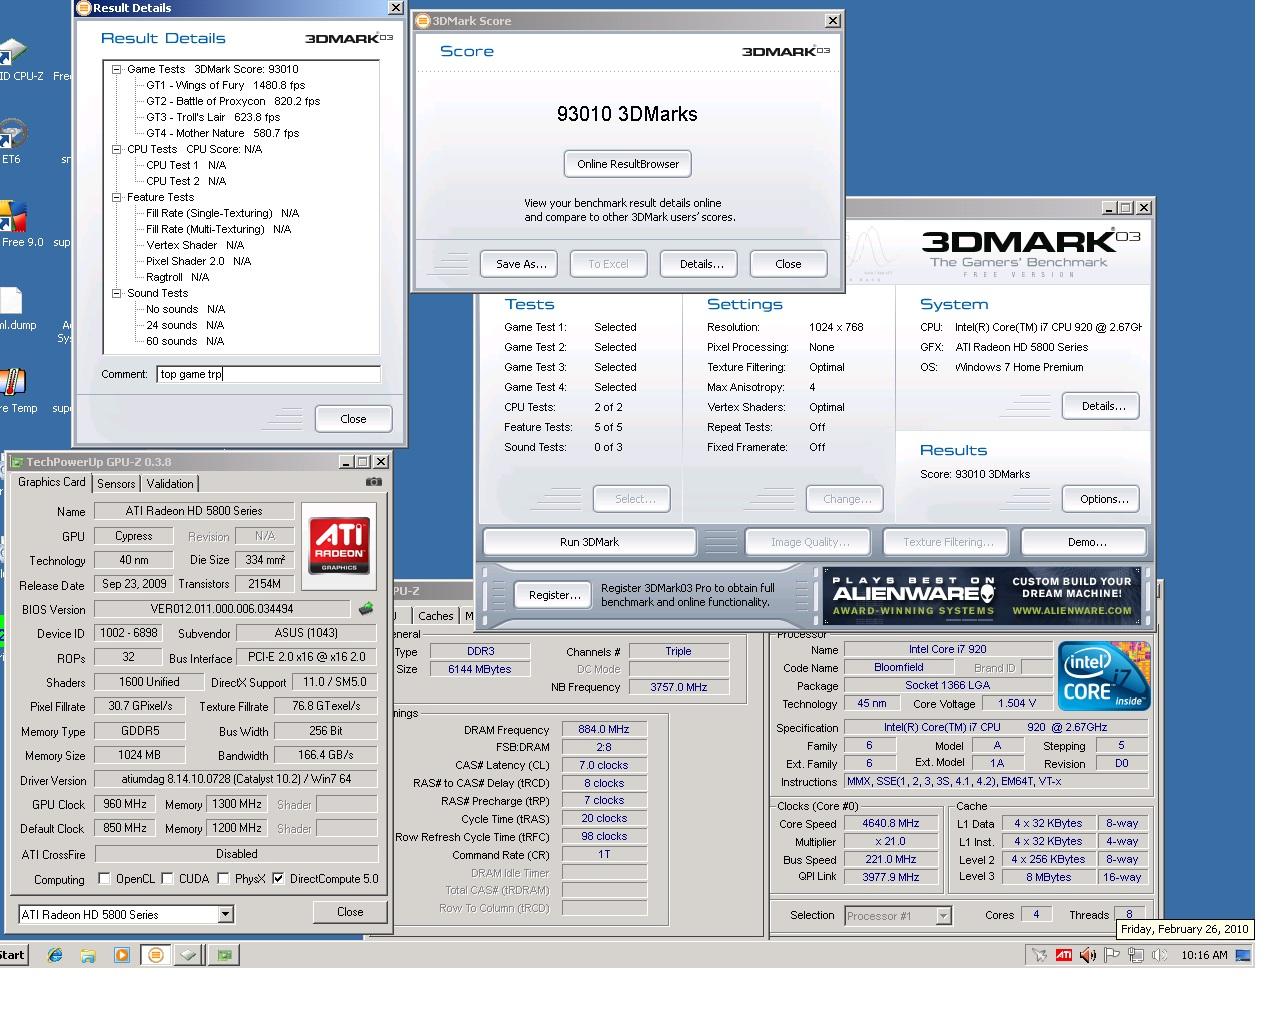Viewport: 1280px width, 1024px height.
Task: Collapse the Feature Tests tree node
Action: click(x=116, y=197)
